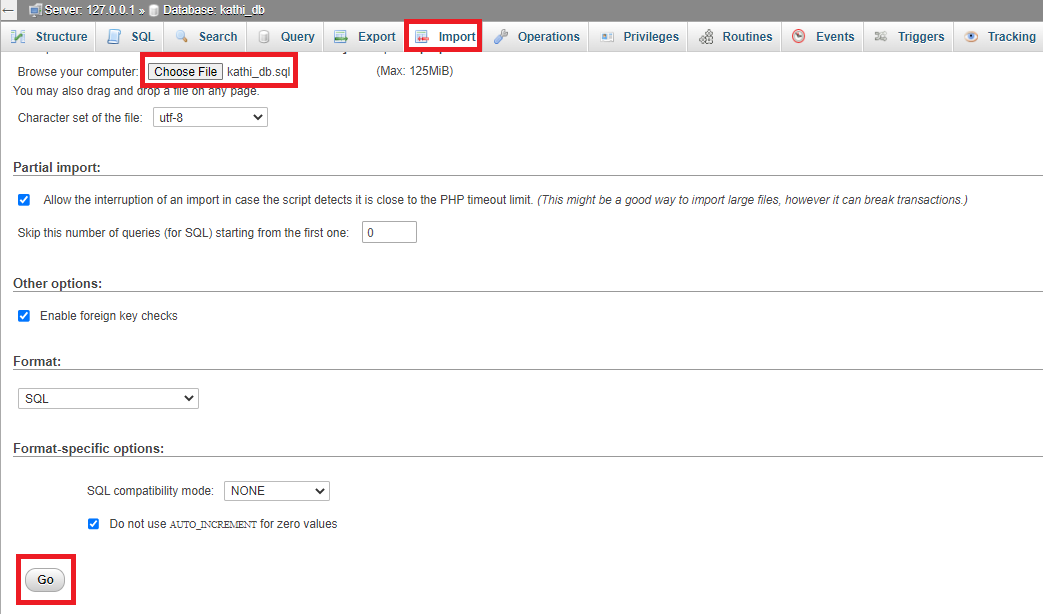Screen dimensions: 1043x614
Task: Click the kathi_db.sql file name text
Action: [x=259, y=72]
